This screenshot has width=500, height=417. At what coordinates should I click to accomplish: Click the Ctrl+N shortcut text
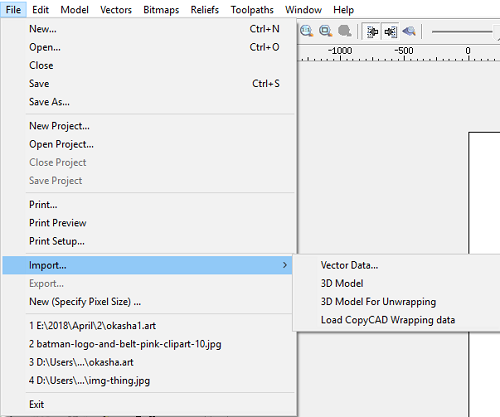pos(264,29)
